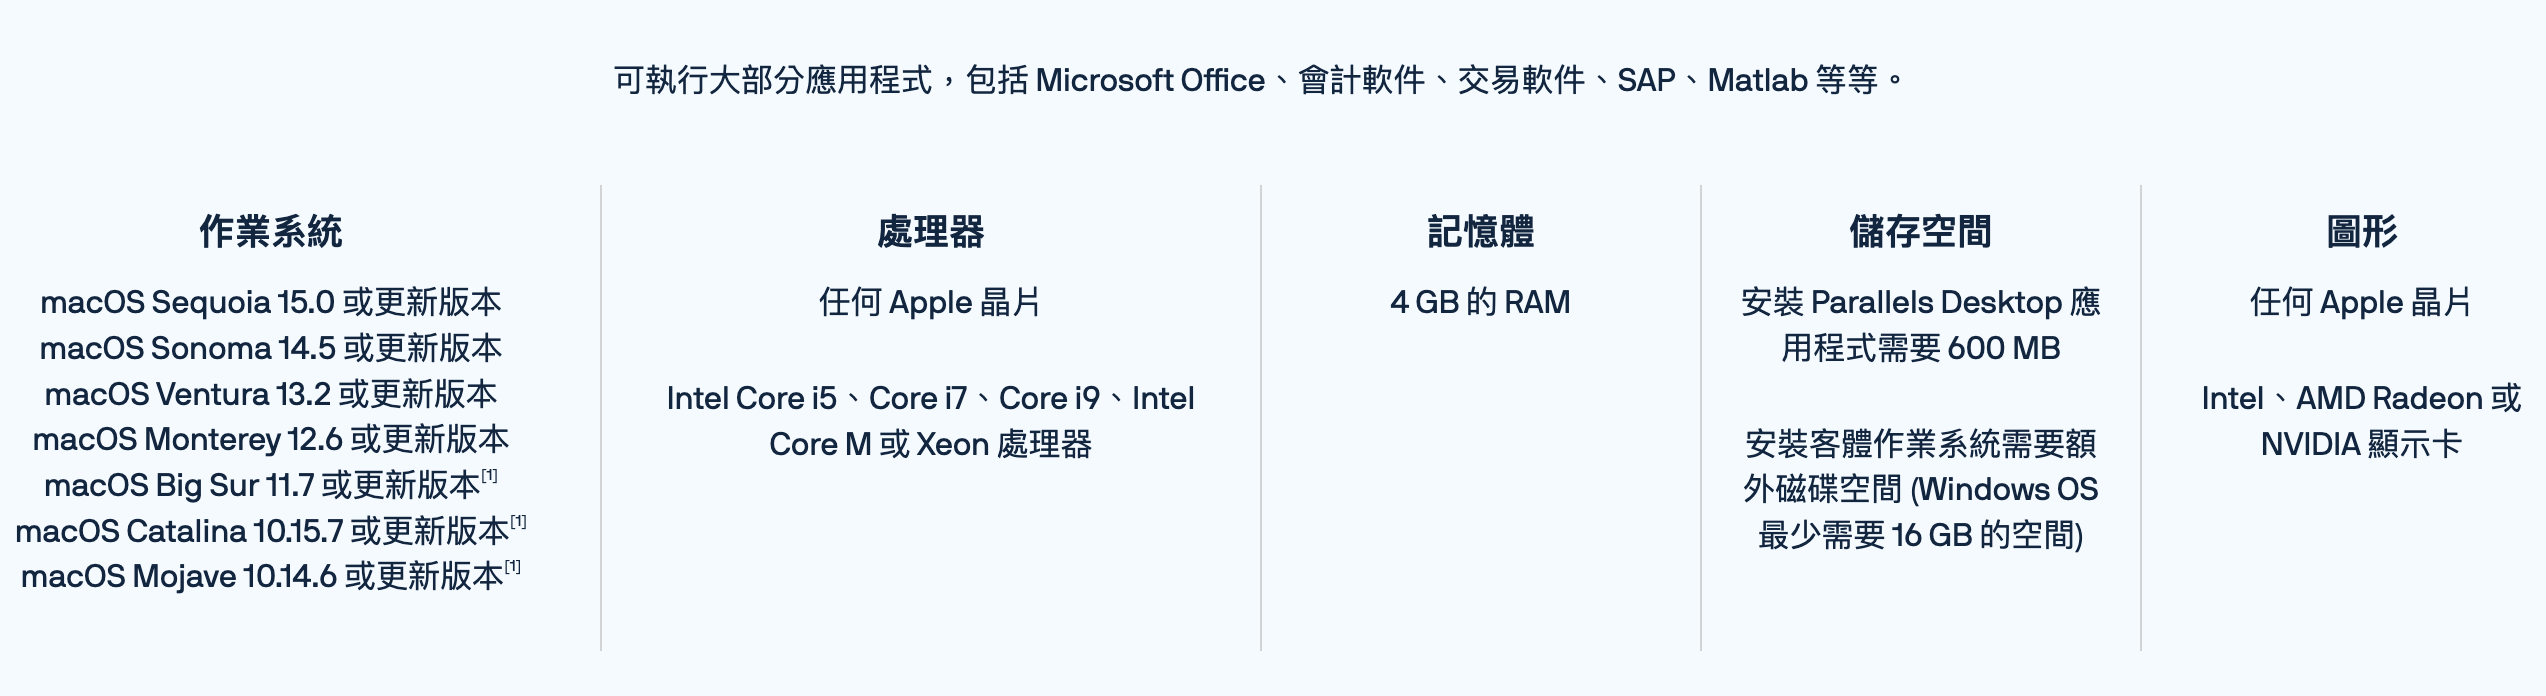Click 任何 Apple 晶片 under 處理器
2546x696 pixels.
(x=930, y=302)
